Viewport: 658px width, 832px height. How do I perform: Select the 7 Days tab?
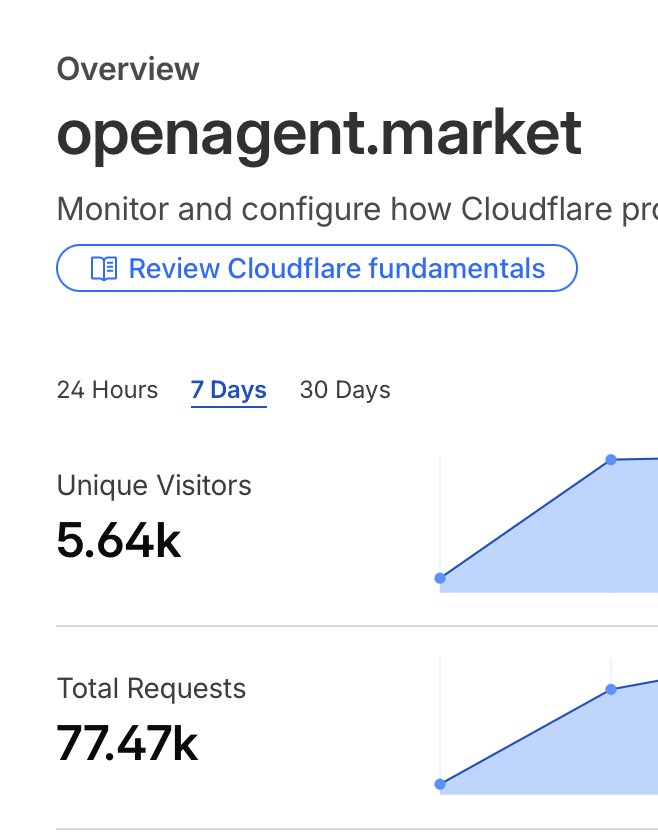pyautogui.click(x=229, y=391)
